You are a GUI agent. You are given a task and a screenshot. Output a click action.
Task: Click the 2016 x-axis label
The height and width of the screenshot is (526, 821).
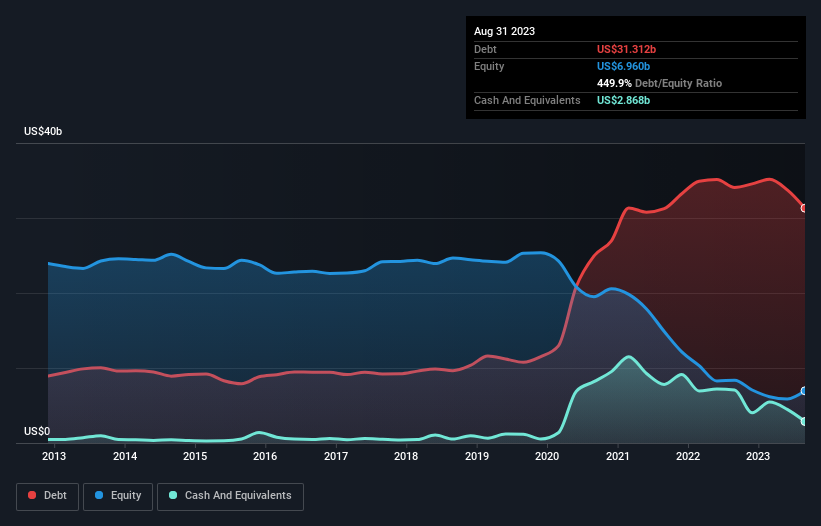pyautogui.click(x=265, y=456)
